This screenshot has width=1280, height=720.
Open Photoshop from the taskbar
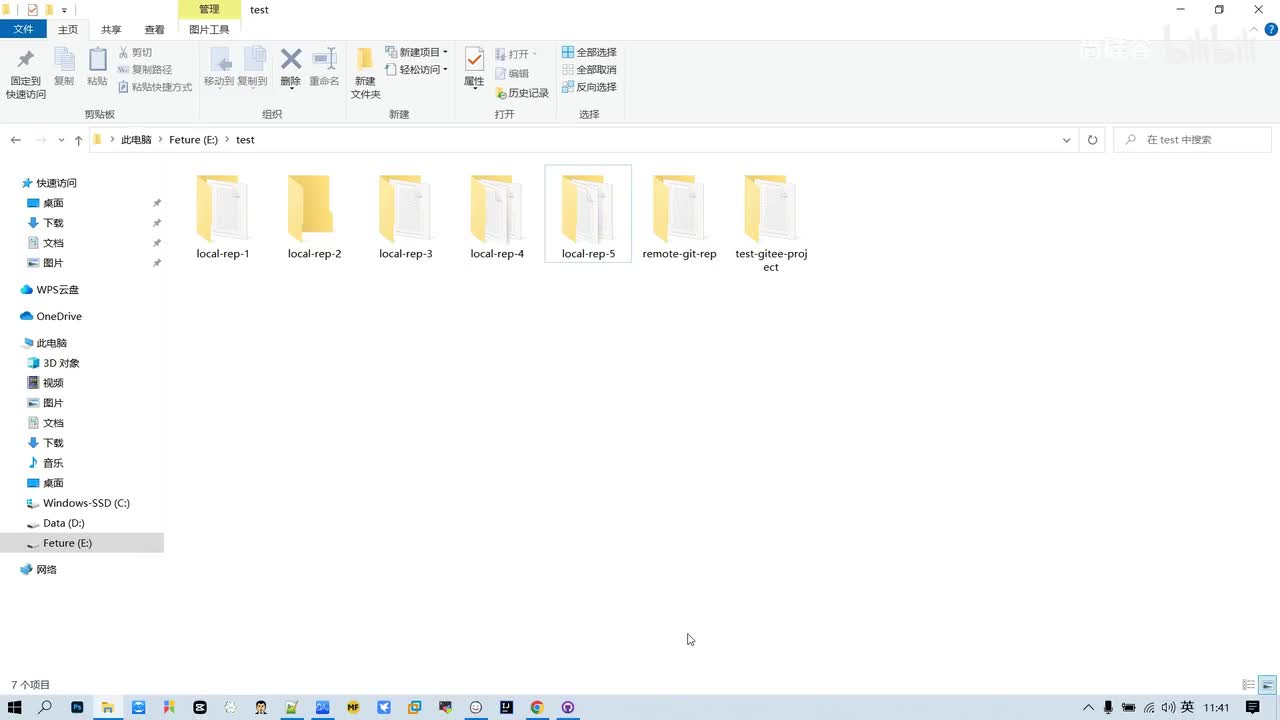coord(77,707)
